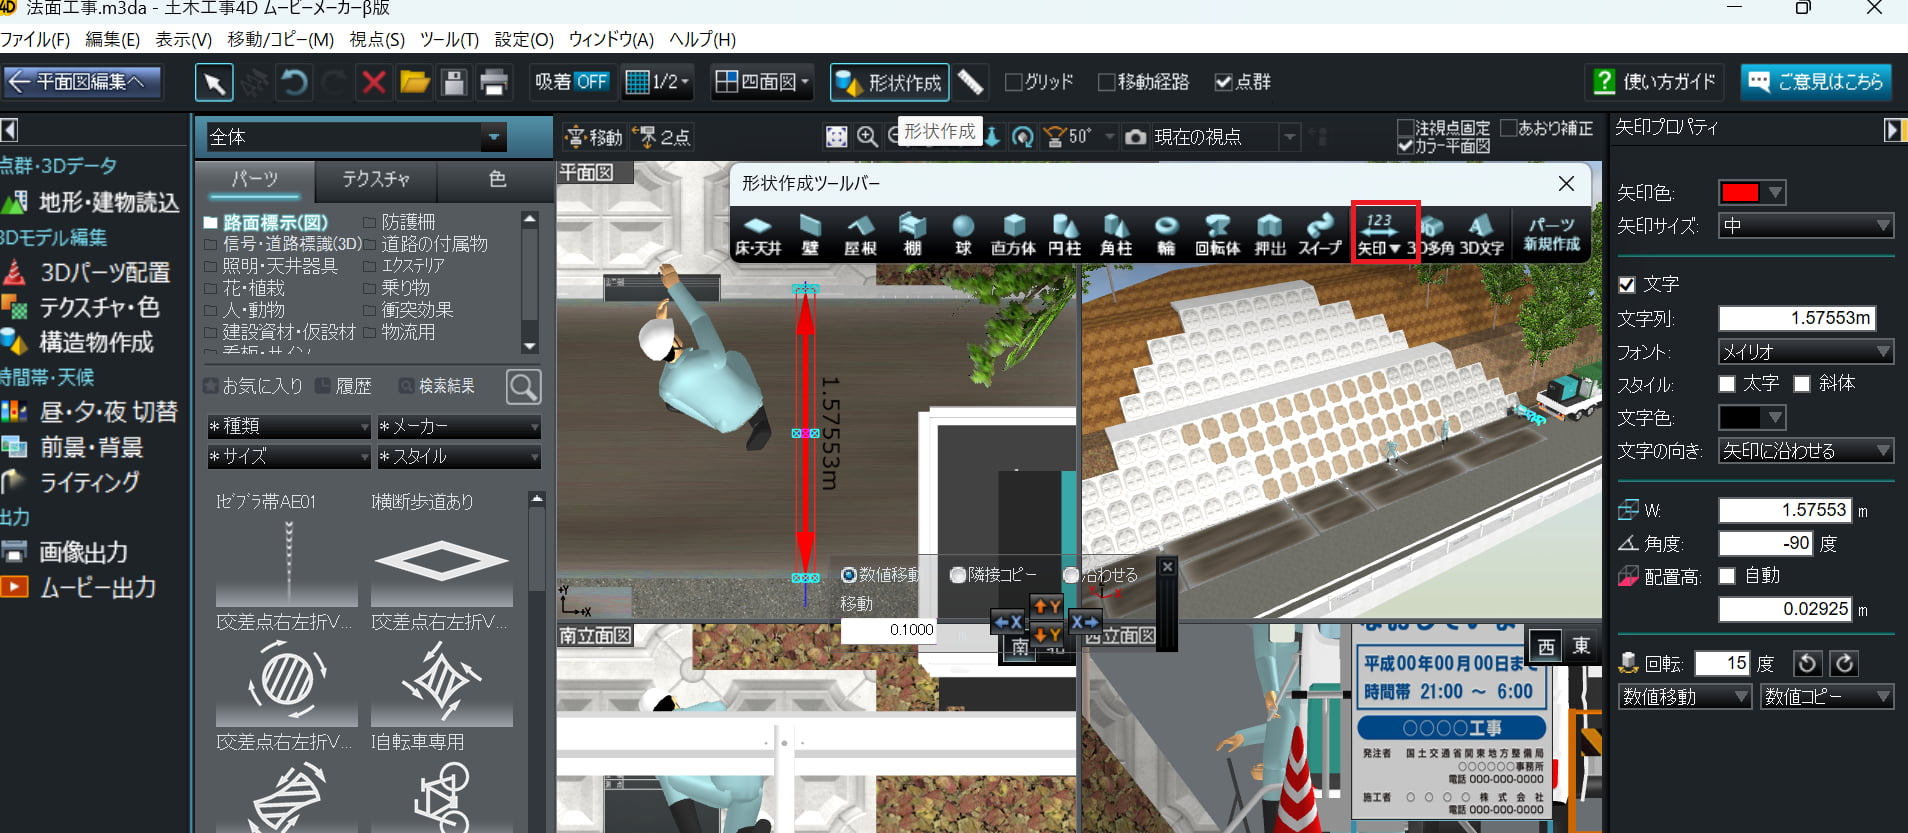The height and width of the screenshot is (833, 1908).
Task: Pick the 3D文字 text tool
Action: 1481,234
